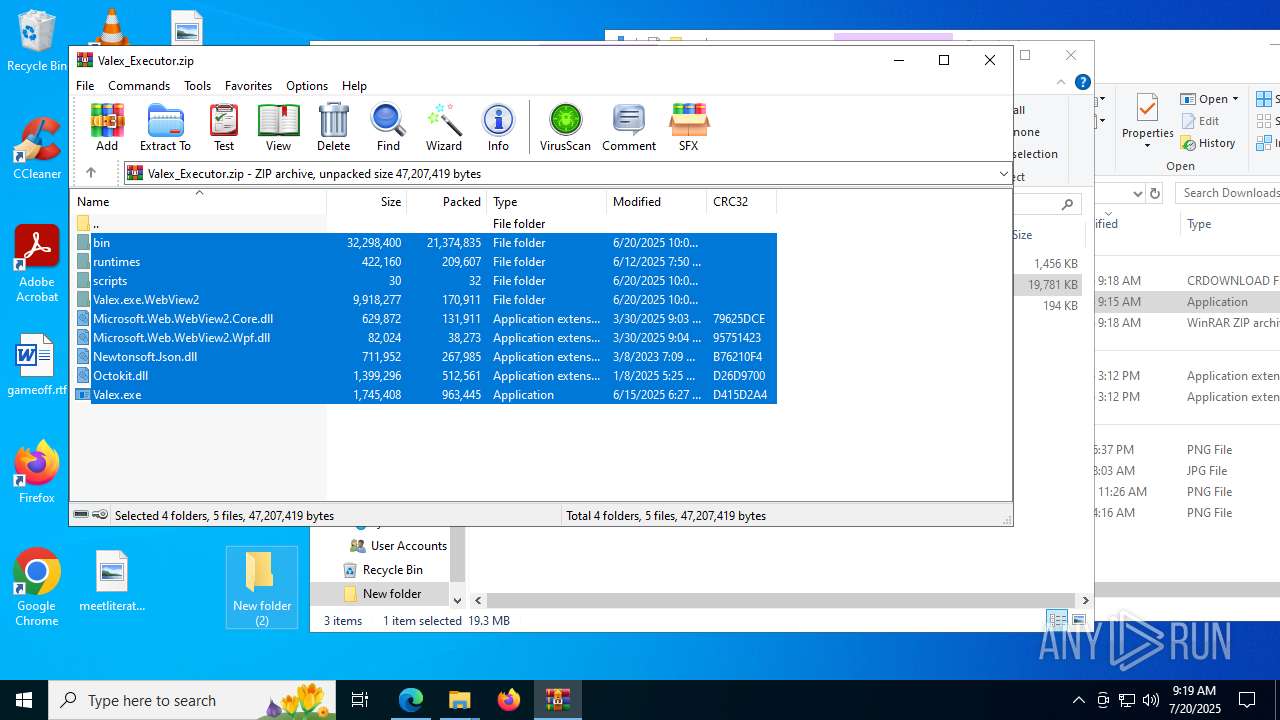Run the Test archive tool
The height and width of the screenshot is (720, 1280).
point(224,127)
